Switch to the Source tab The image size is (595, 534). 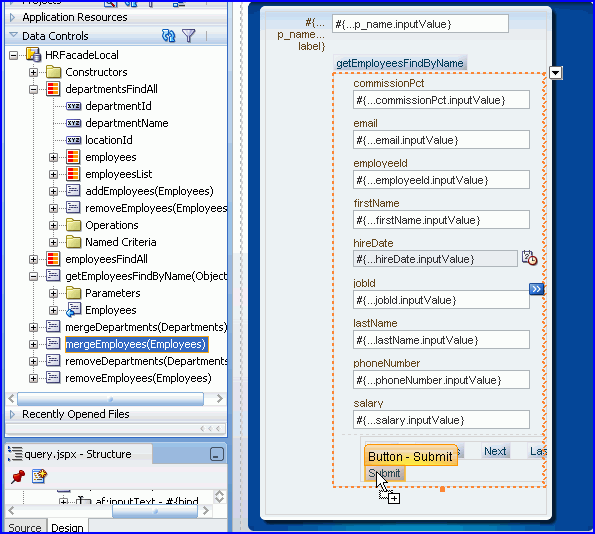pos(25,528)
